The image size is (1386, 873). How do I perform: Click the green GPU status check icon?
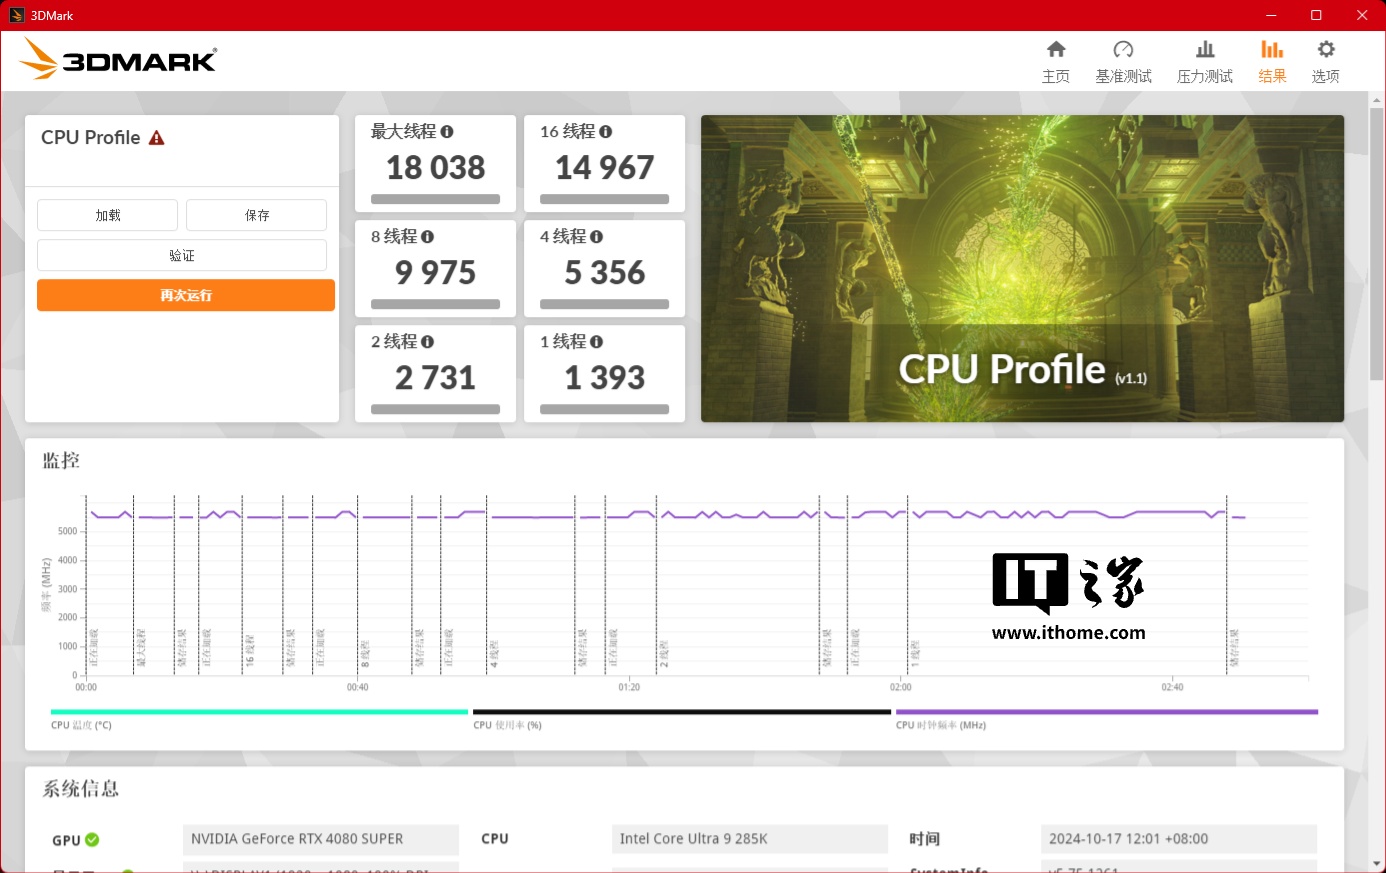tap(93, 840)
